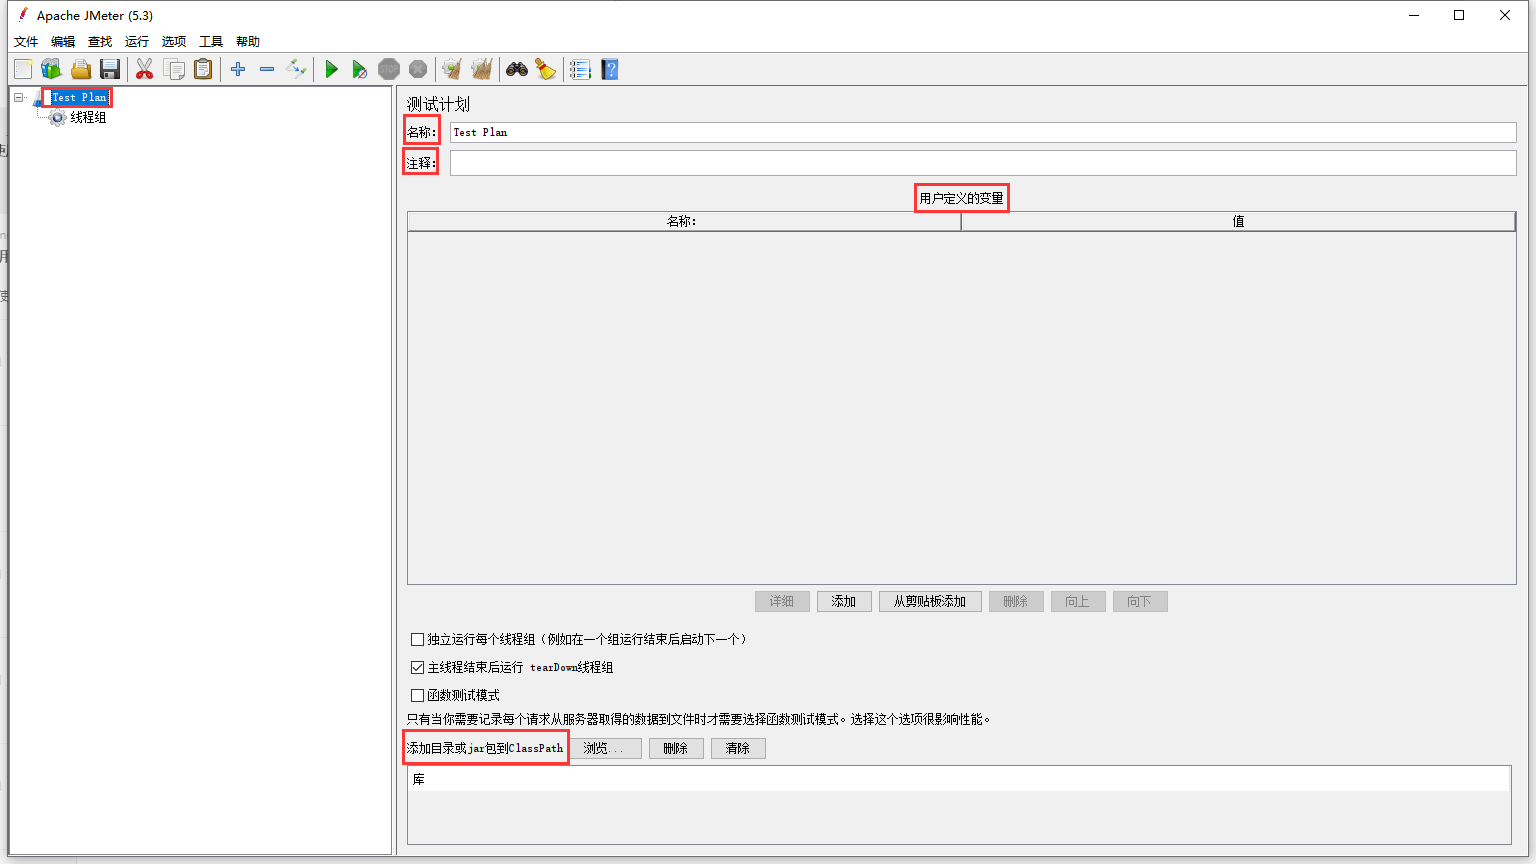Viewport: 1536px width, 864px height.
Task: Click the Stop test icon
Action: 389,69
